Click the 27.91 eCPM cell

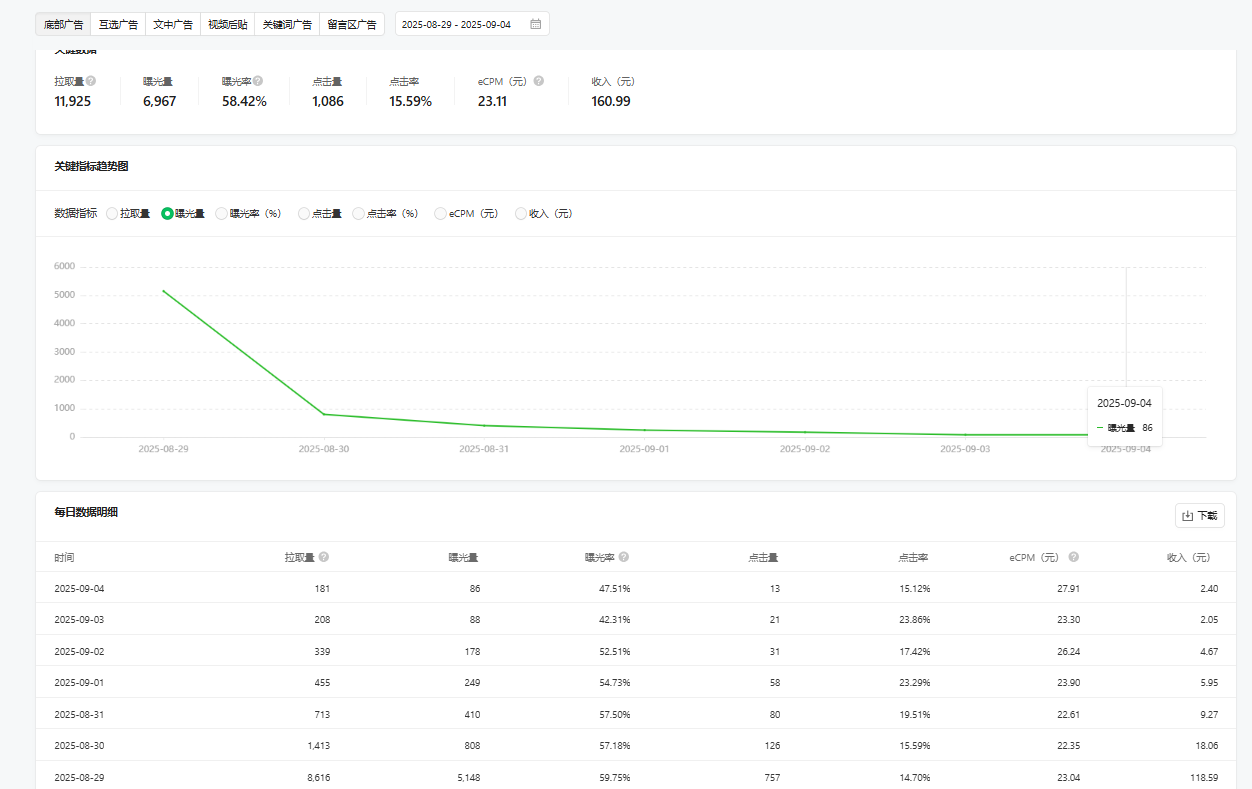coord(1069,588)
